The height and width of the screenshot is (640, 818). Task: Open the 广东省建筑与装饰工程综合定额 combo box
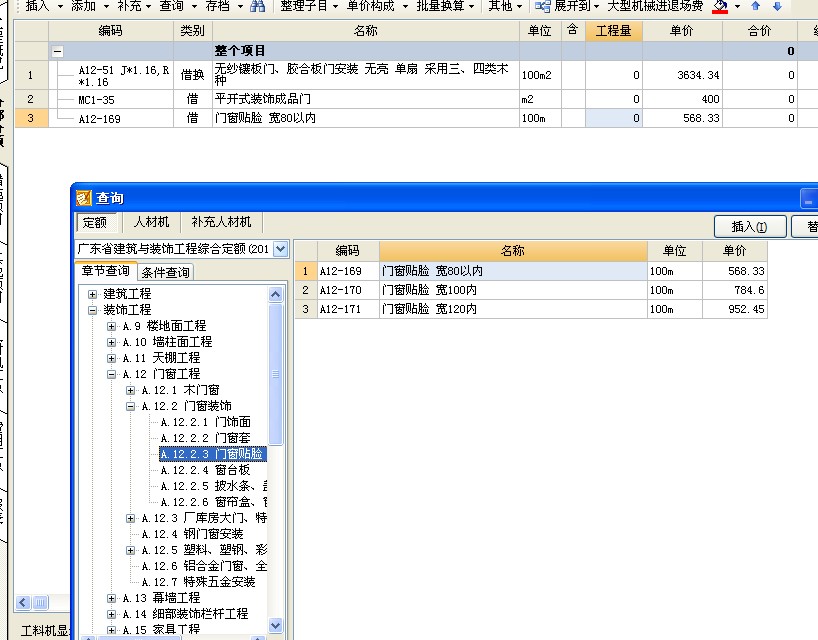(281, 249)
